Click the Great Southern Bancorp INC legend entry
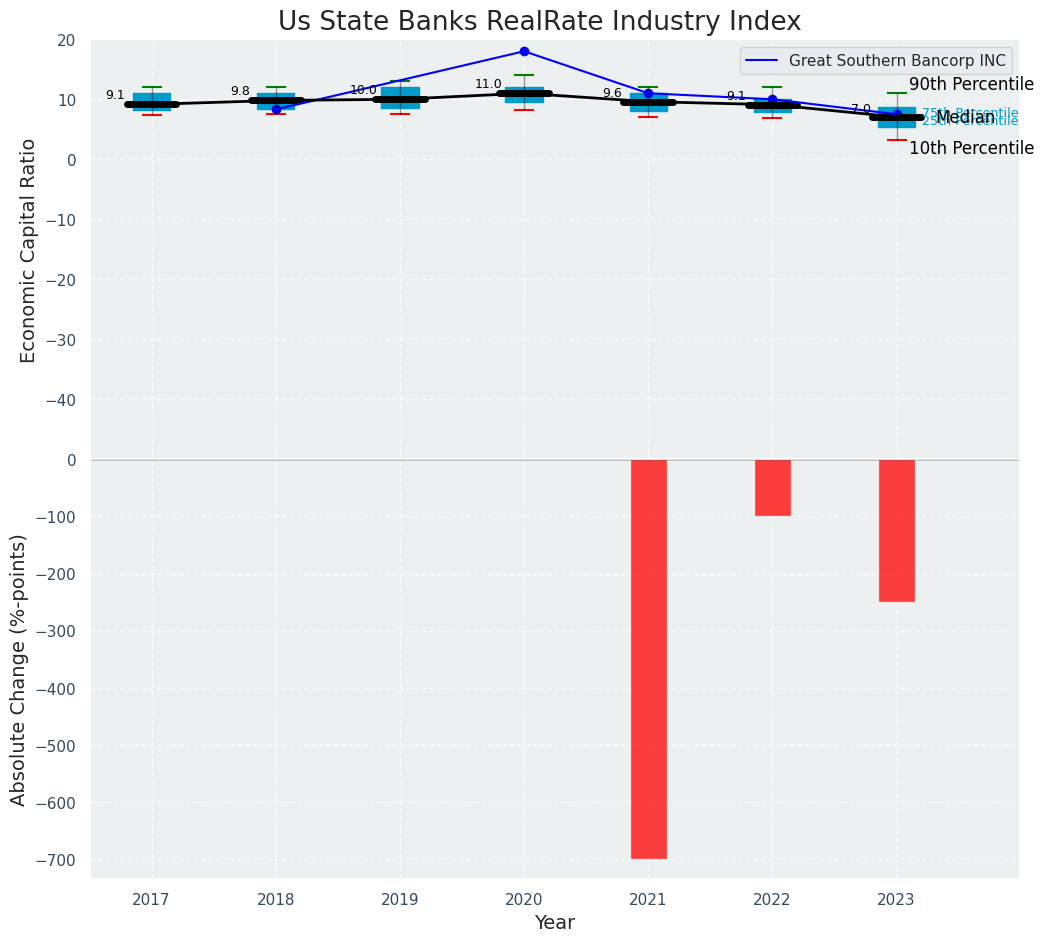 click(896, 61)
